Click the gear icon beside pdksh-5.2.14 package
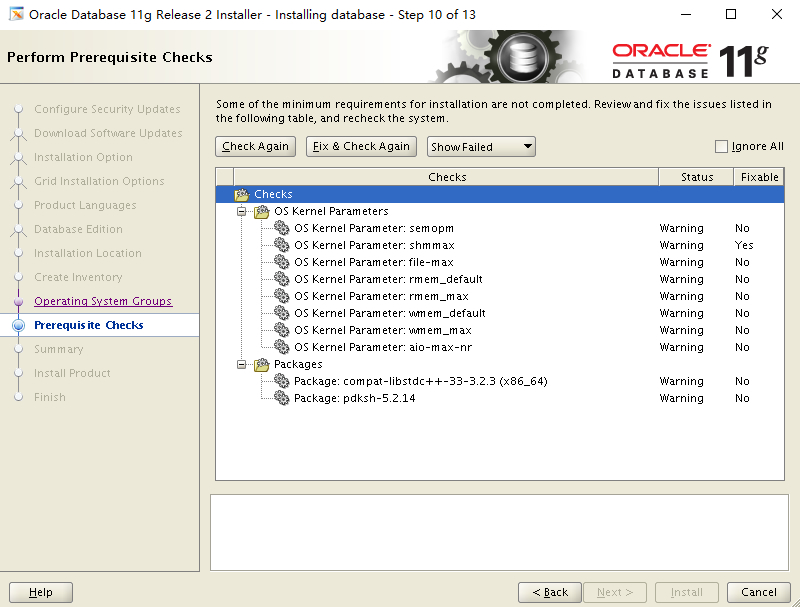Image resolution: width=800 pixels, height=607 pixels. pos(282,398)
